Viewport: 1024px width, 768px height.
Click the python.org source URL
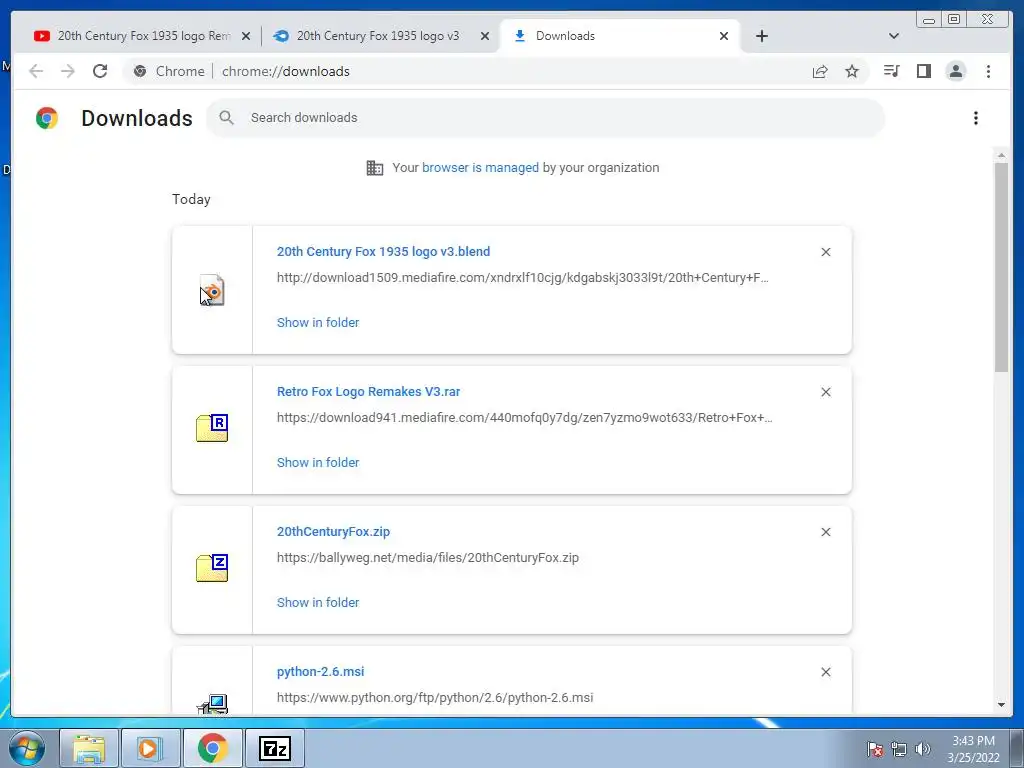(435, 697)
